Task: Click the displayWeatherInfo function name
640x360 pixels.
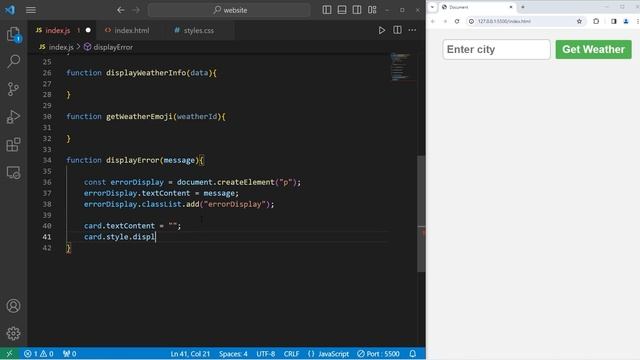Action: [x=146, y=73]
